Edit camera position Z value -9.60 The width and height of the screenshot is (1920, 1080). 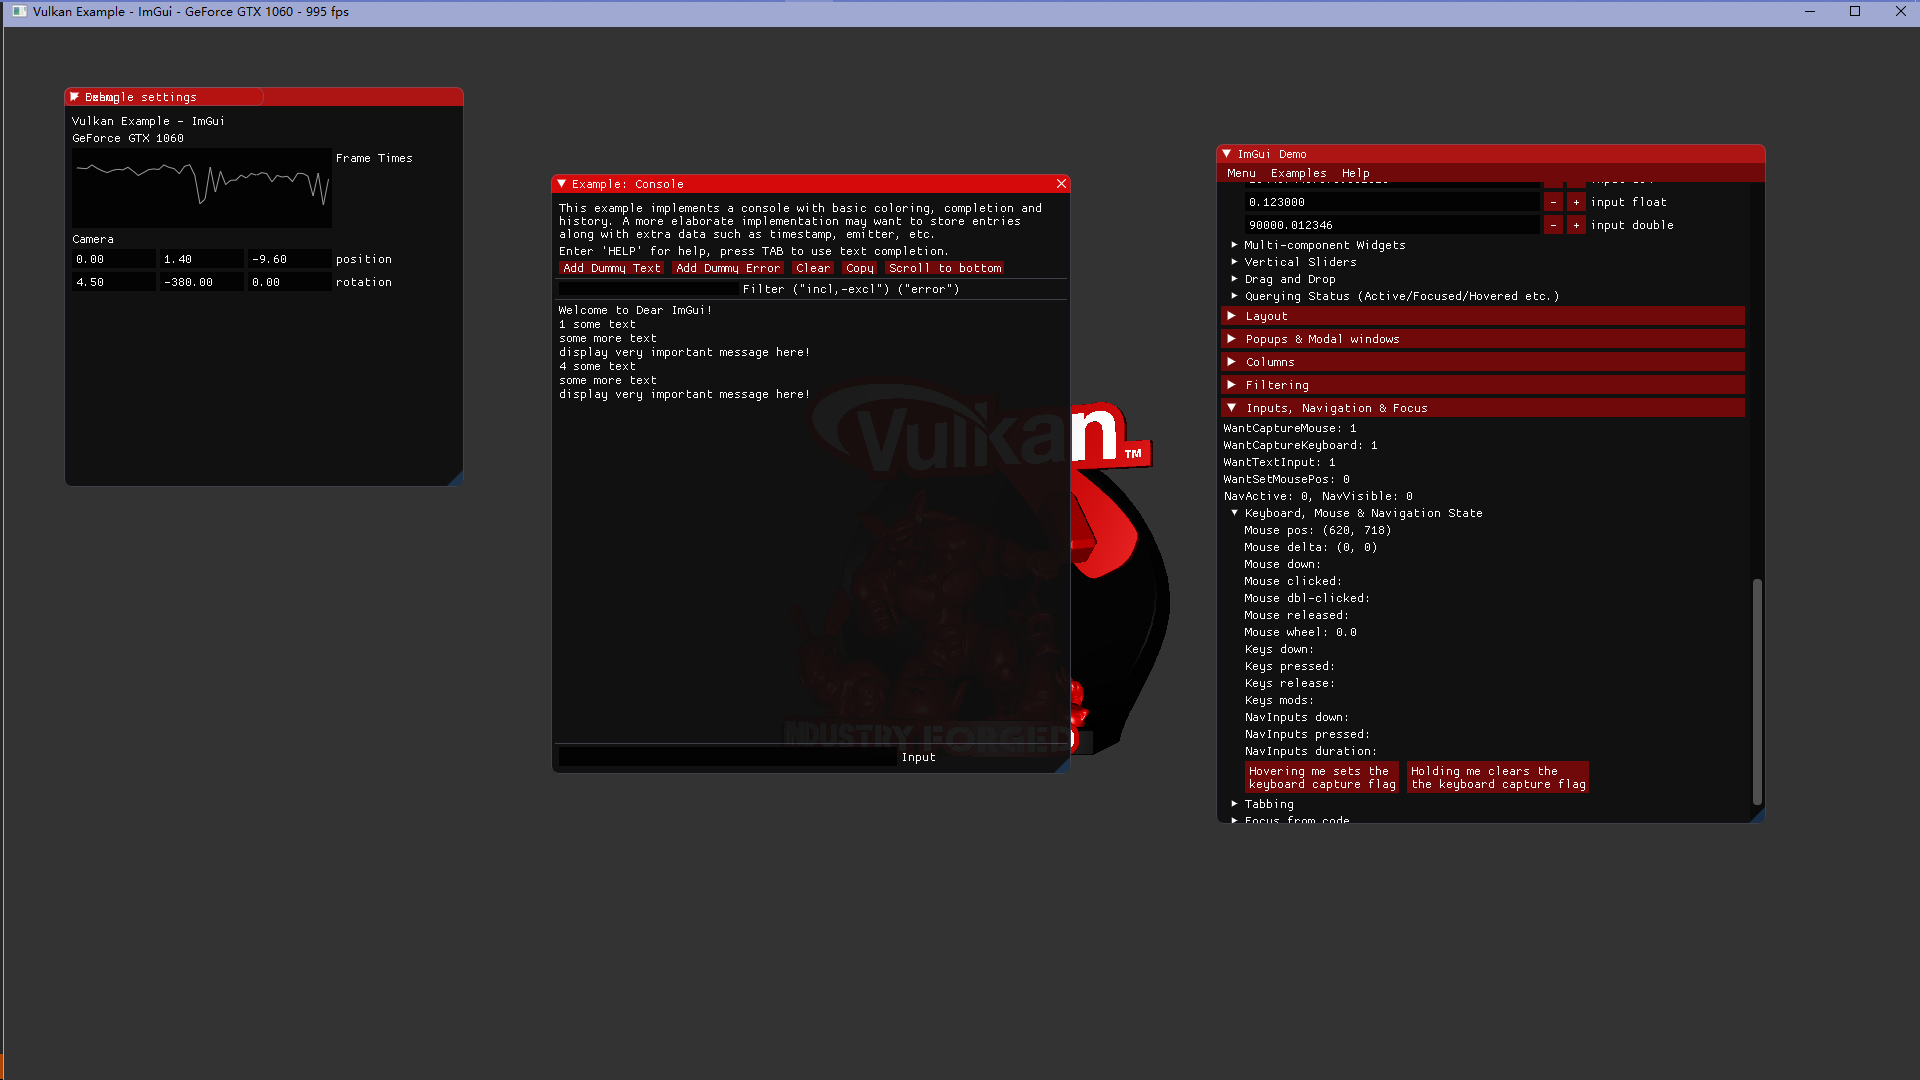[x=289, y=259]
